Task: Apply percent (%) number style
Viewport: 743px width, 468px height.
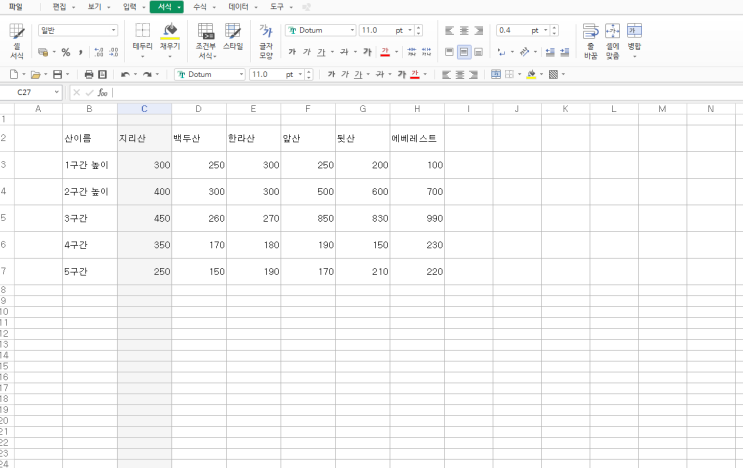Action: 66,52
